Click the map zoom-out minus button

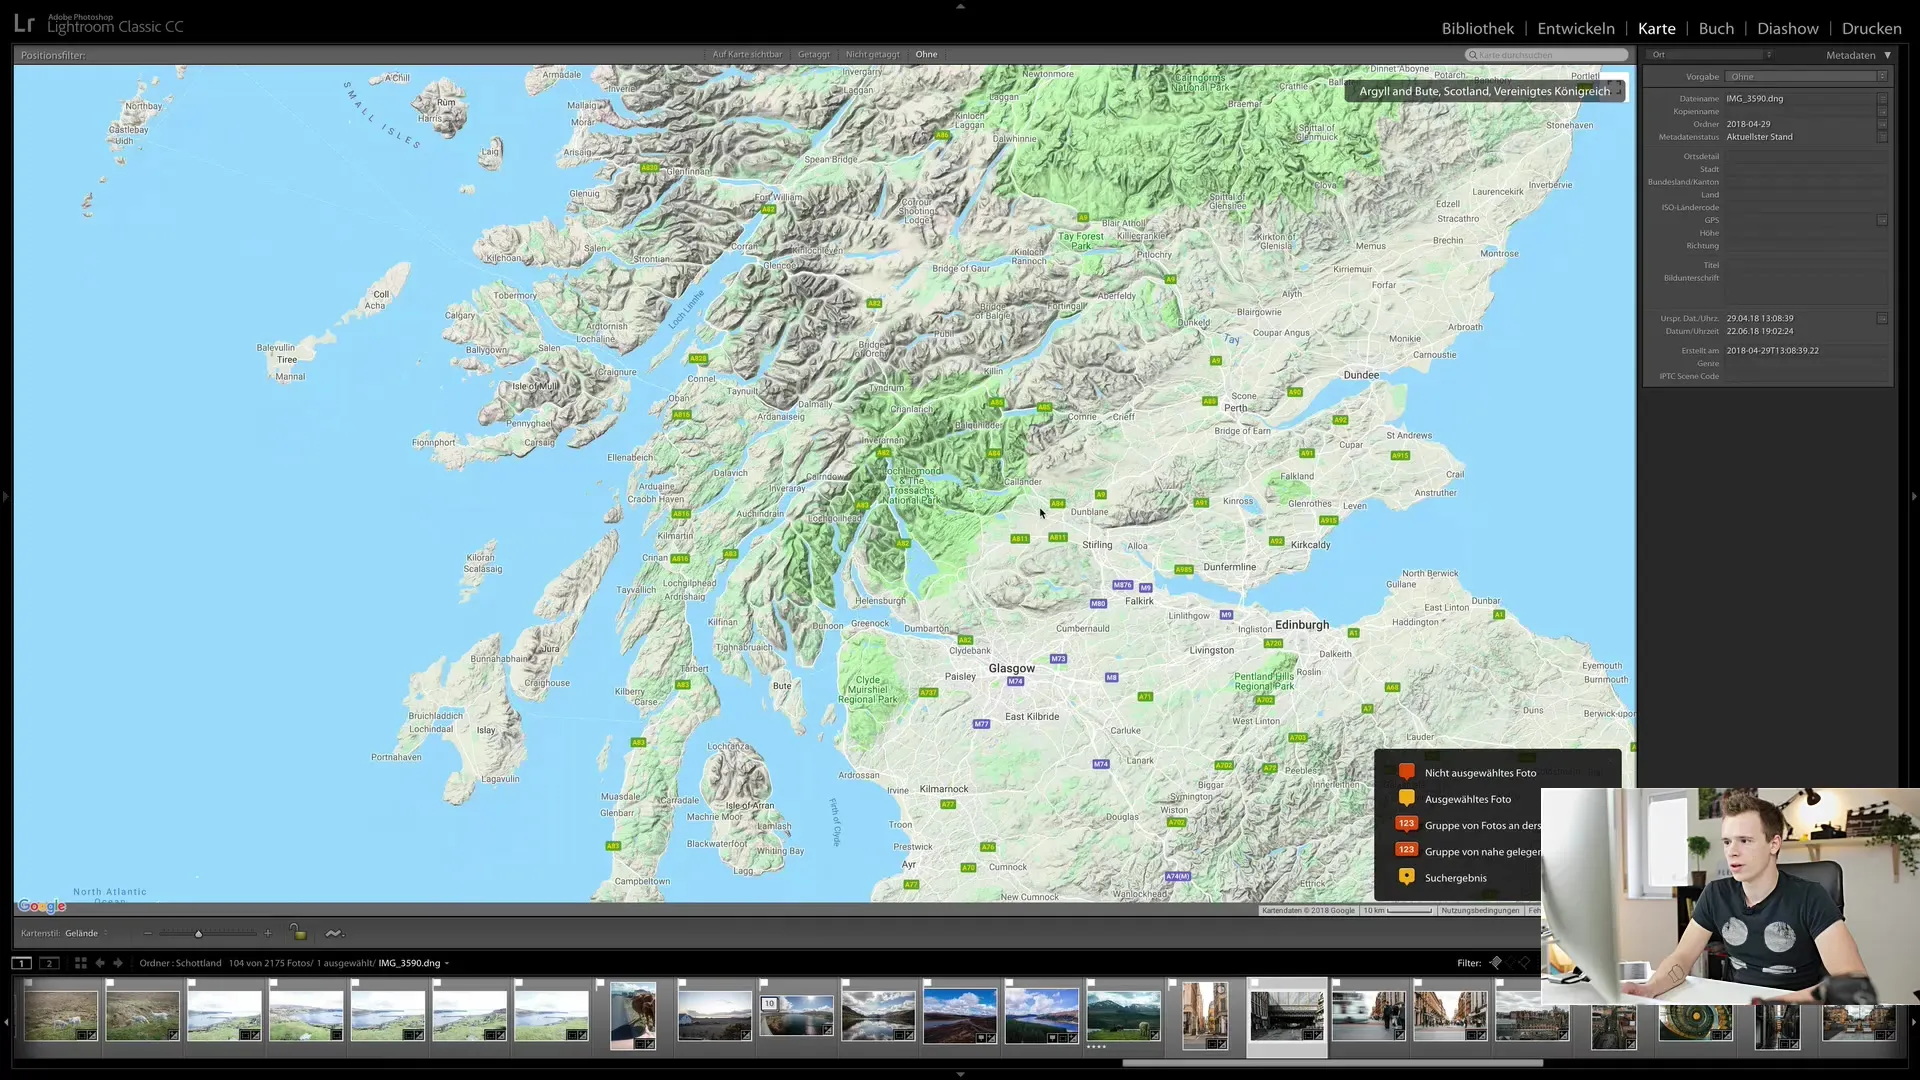147,933
